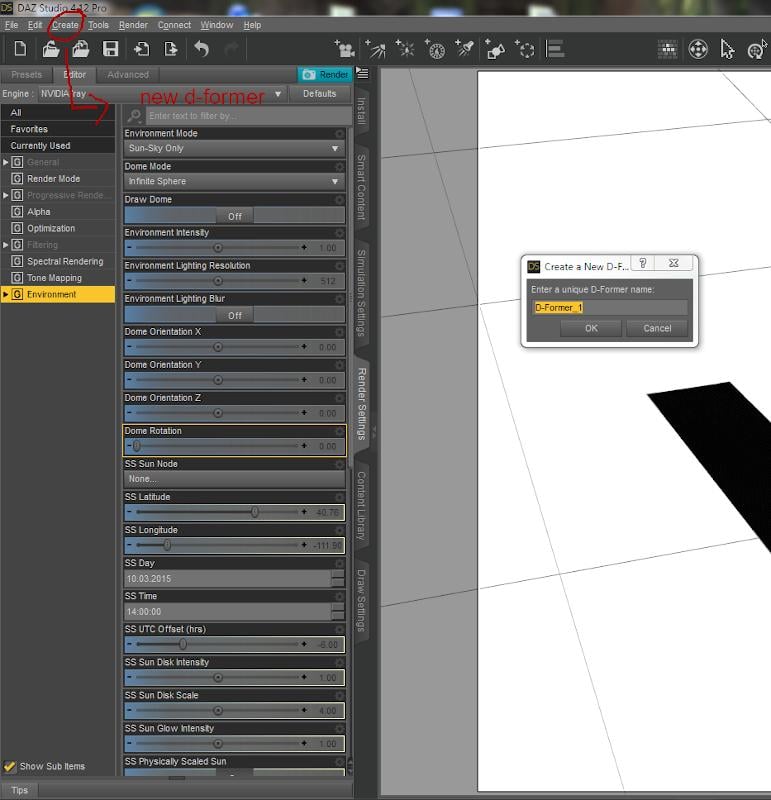This screenshot has width=771, height=800.
Task: Open the Engine NVIDIA Iray dropdown
Action: 161,94
